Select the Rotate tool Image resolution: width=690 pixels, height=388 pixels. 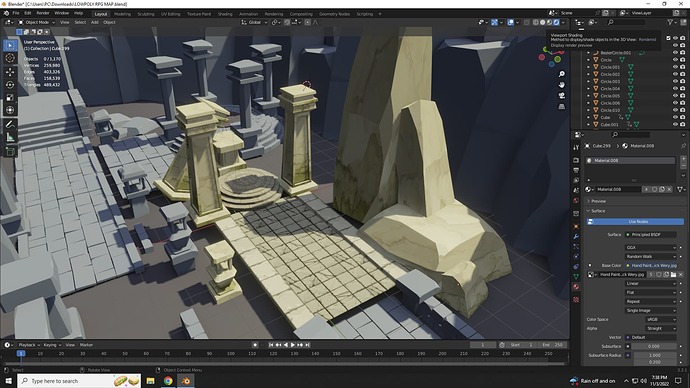coord(10,84)
